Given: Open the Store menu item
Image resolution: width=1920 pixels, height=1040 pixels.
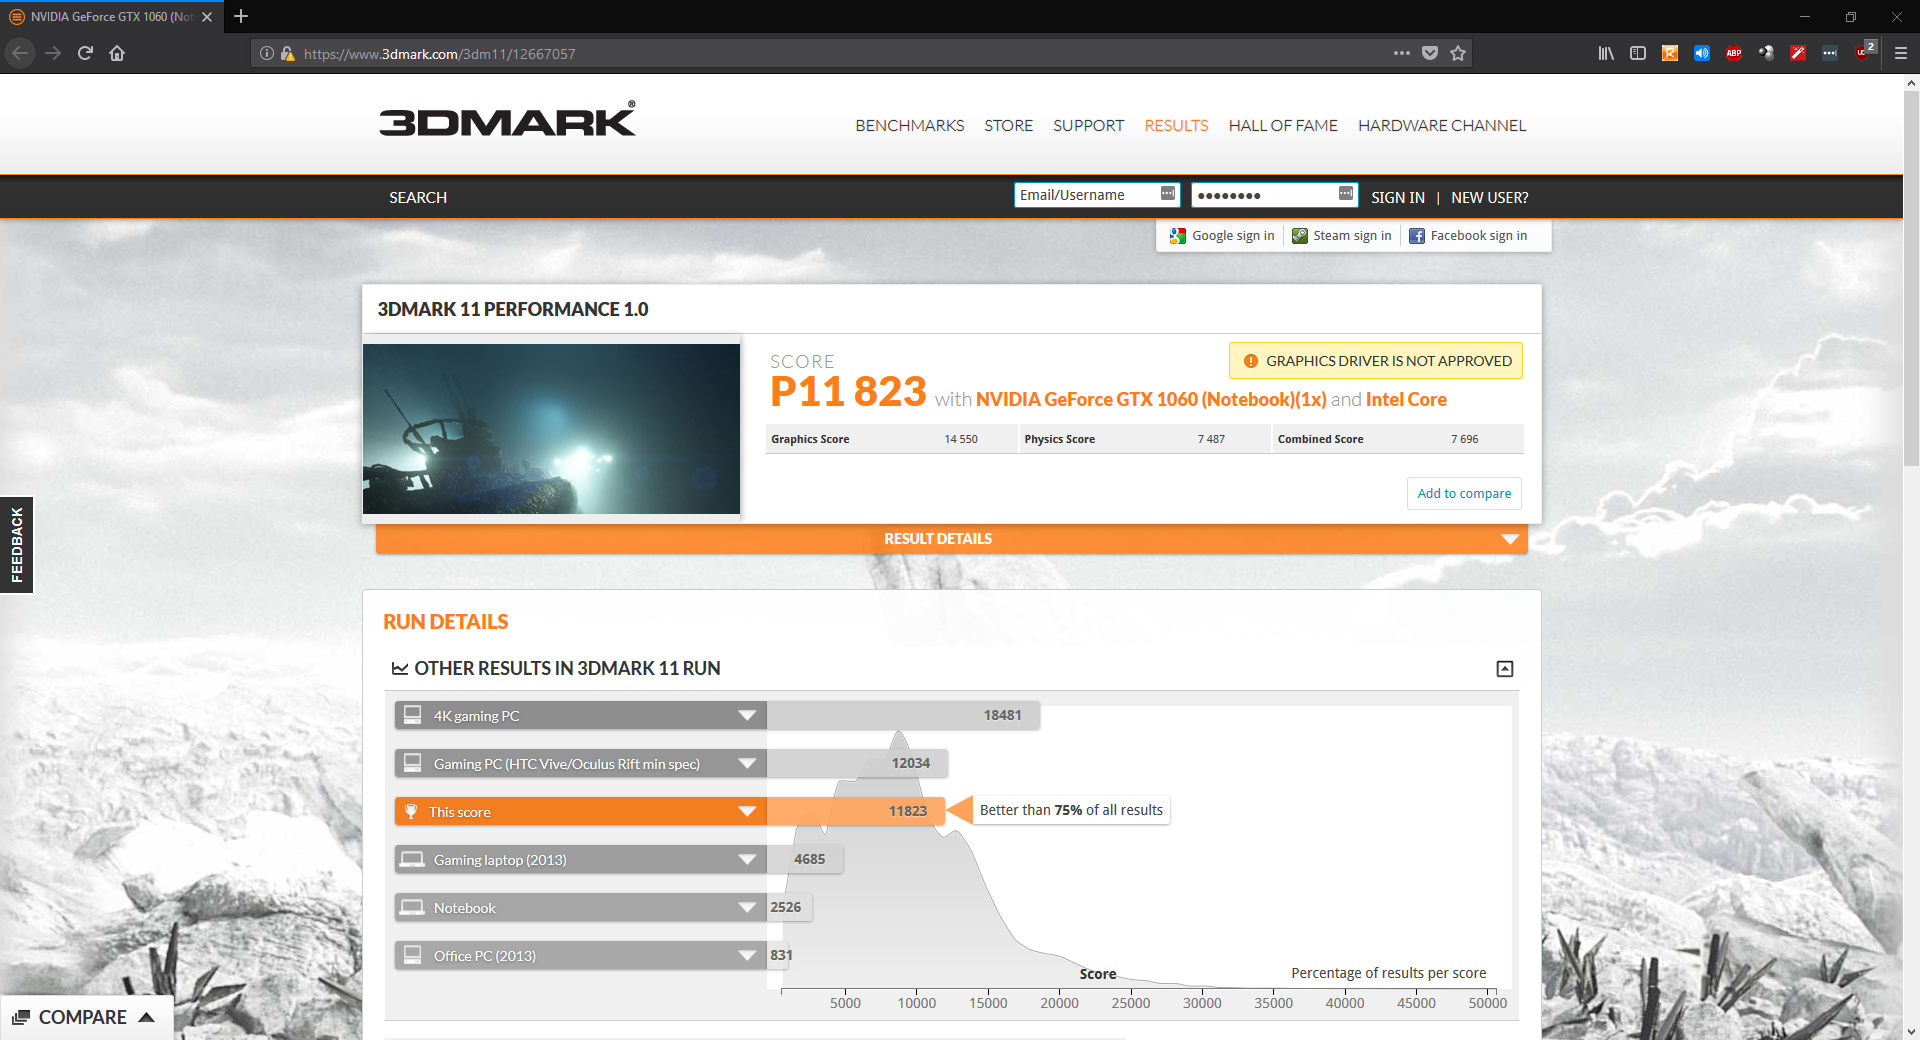Looking at the screenshot, I should click(x=1008, y=126).
